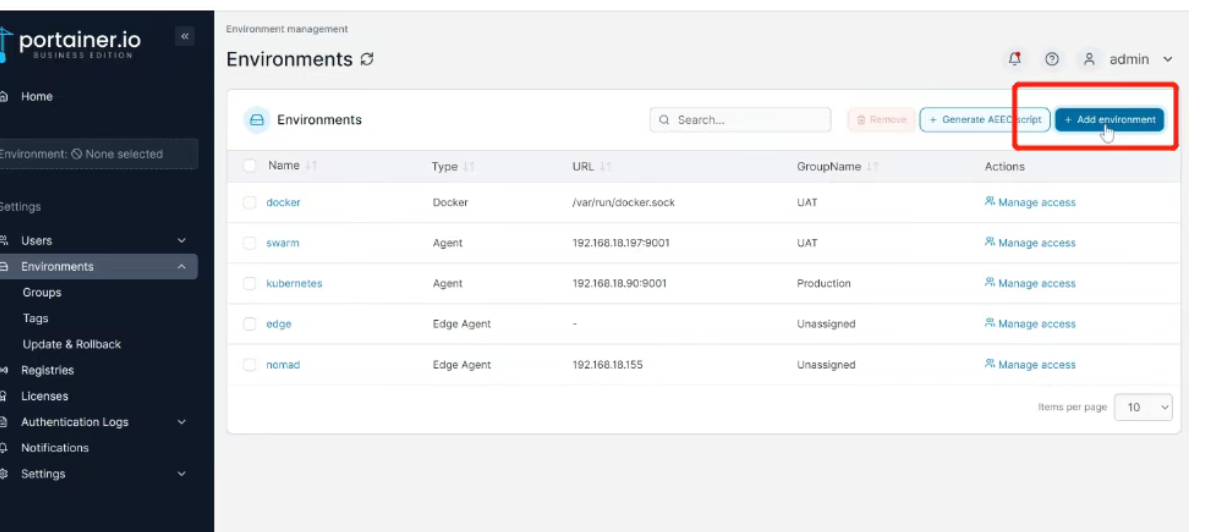1229x532 pixels.
Task: Select the kubernetes row checkbox
Action: pyautogui.click(x=250, y=284)
